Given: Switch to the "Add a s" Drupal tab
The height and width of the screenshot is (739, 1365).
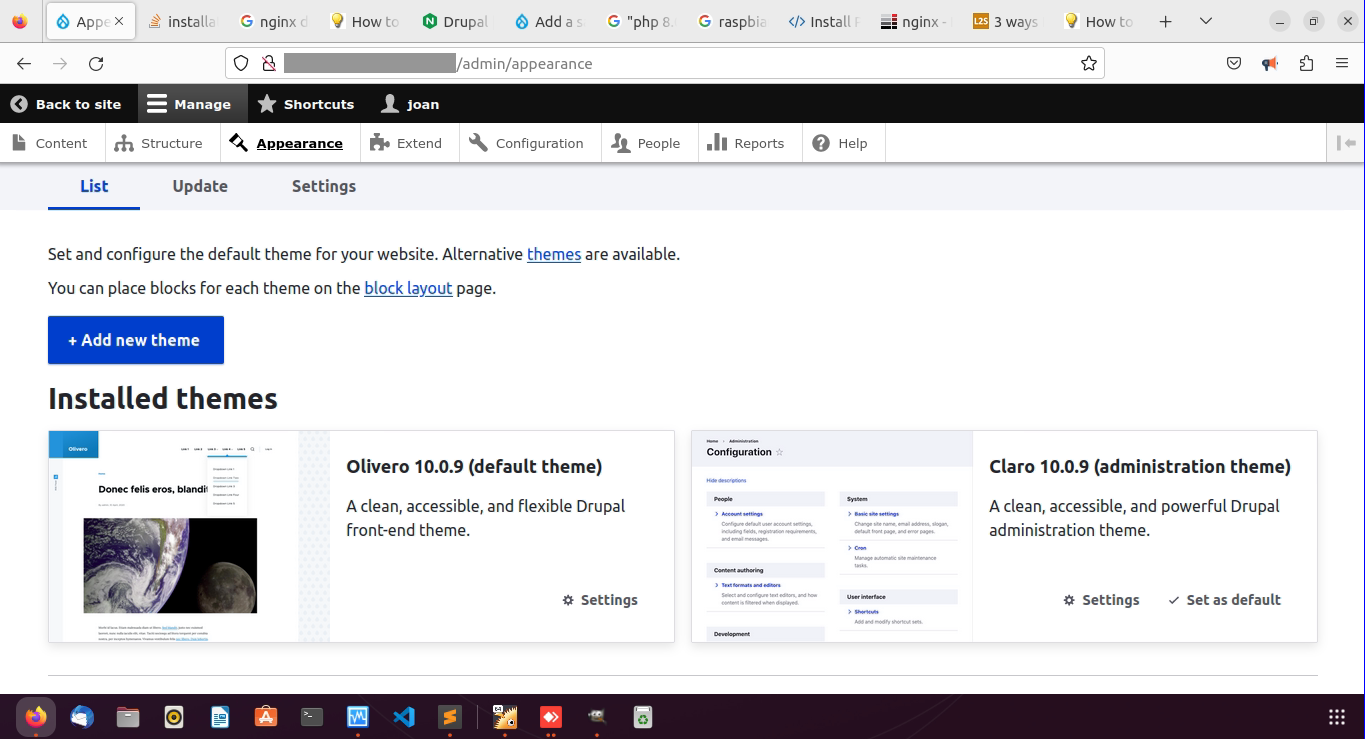Looking at the screenshot, I should (548, 21).
